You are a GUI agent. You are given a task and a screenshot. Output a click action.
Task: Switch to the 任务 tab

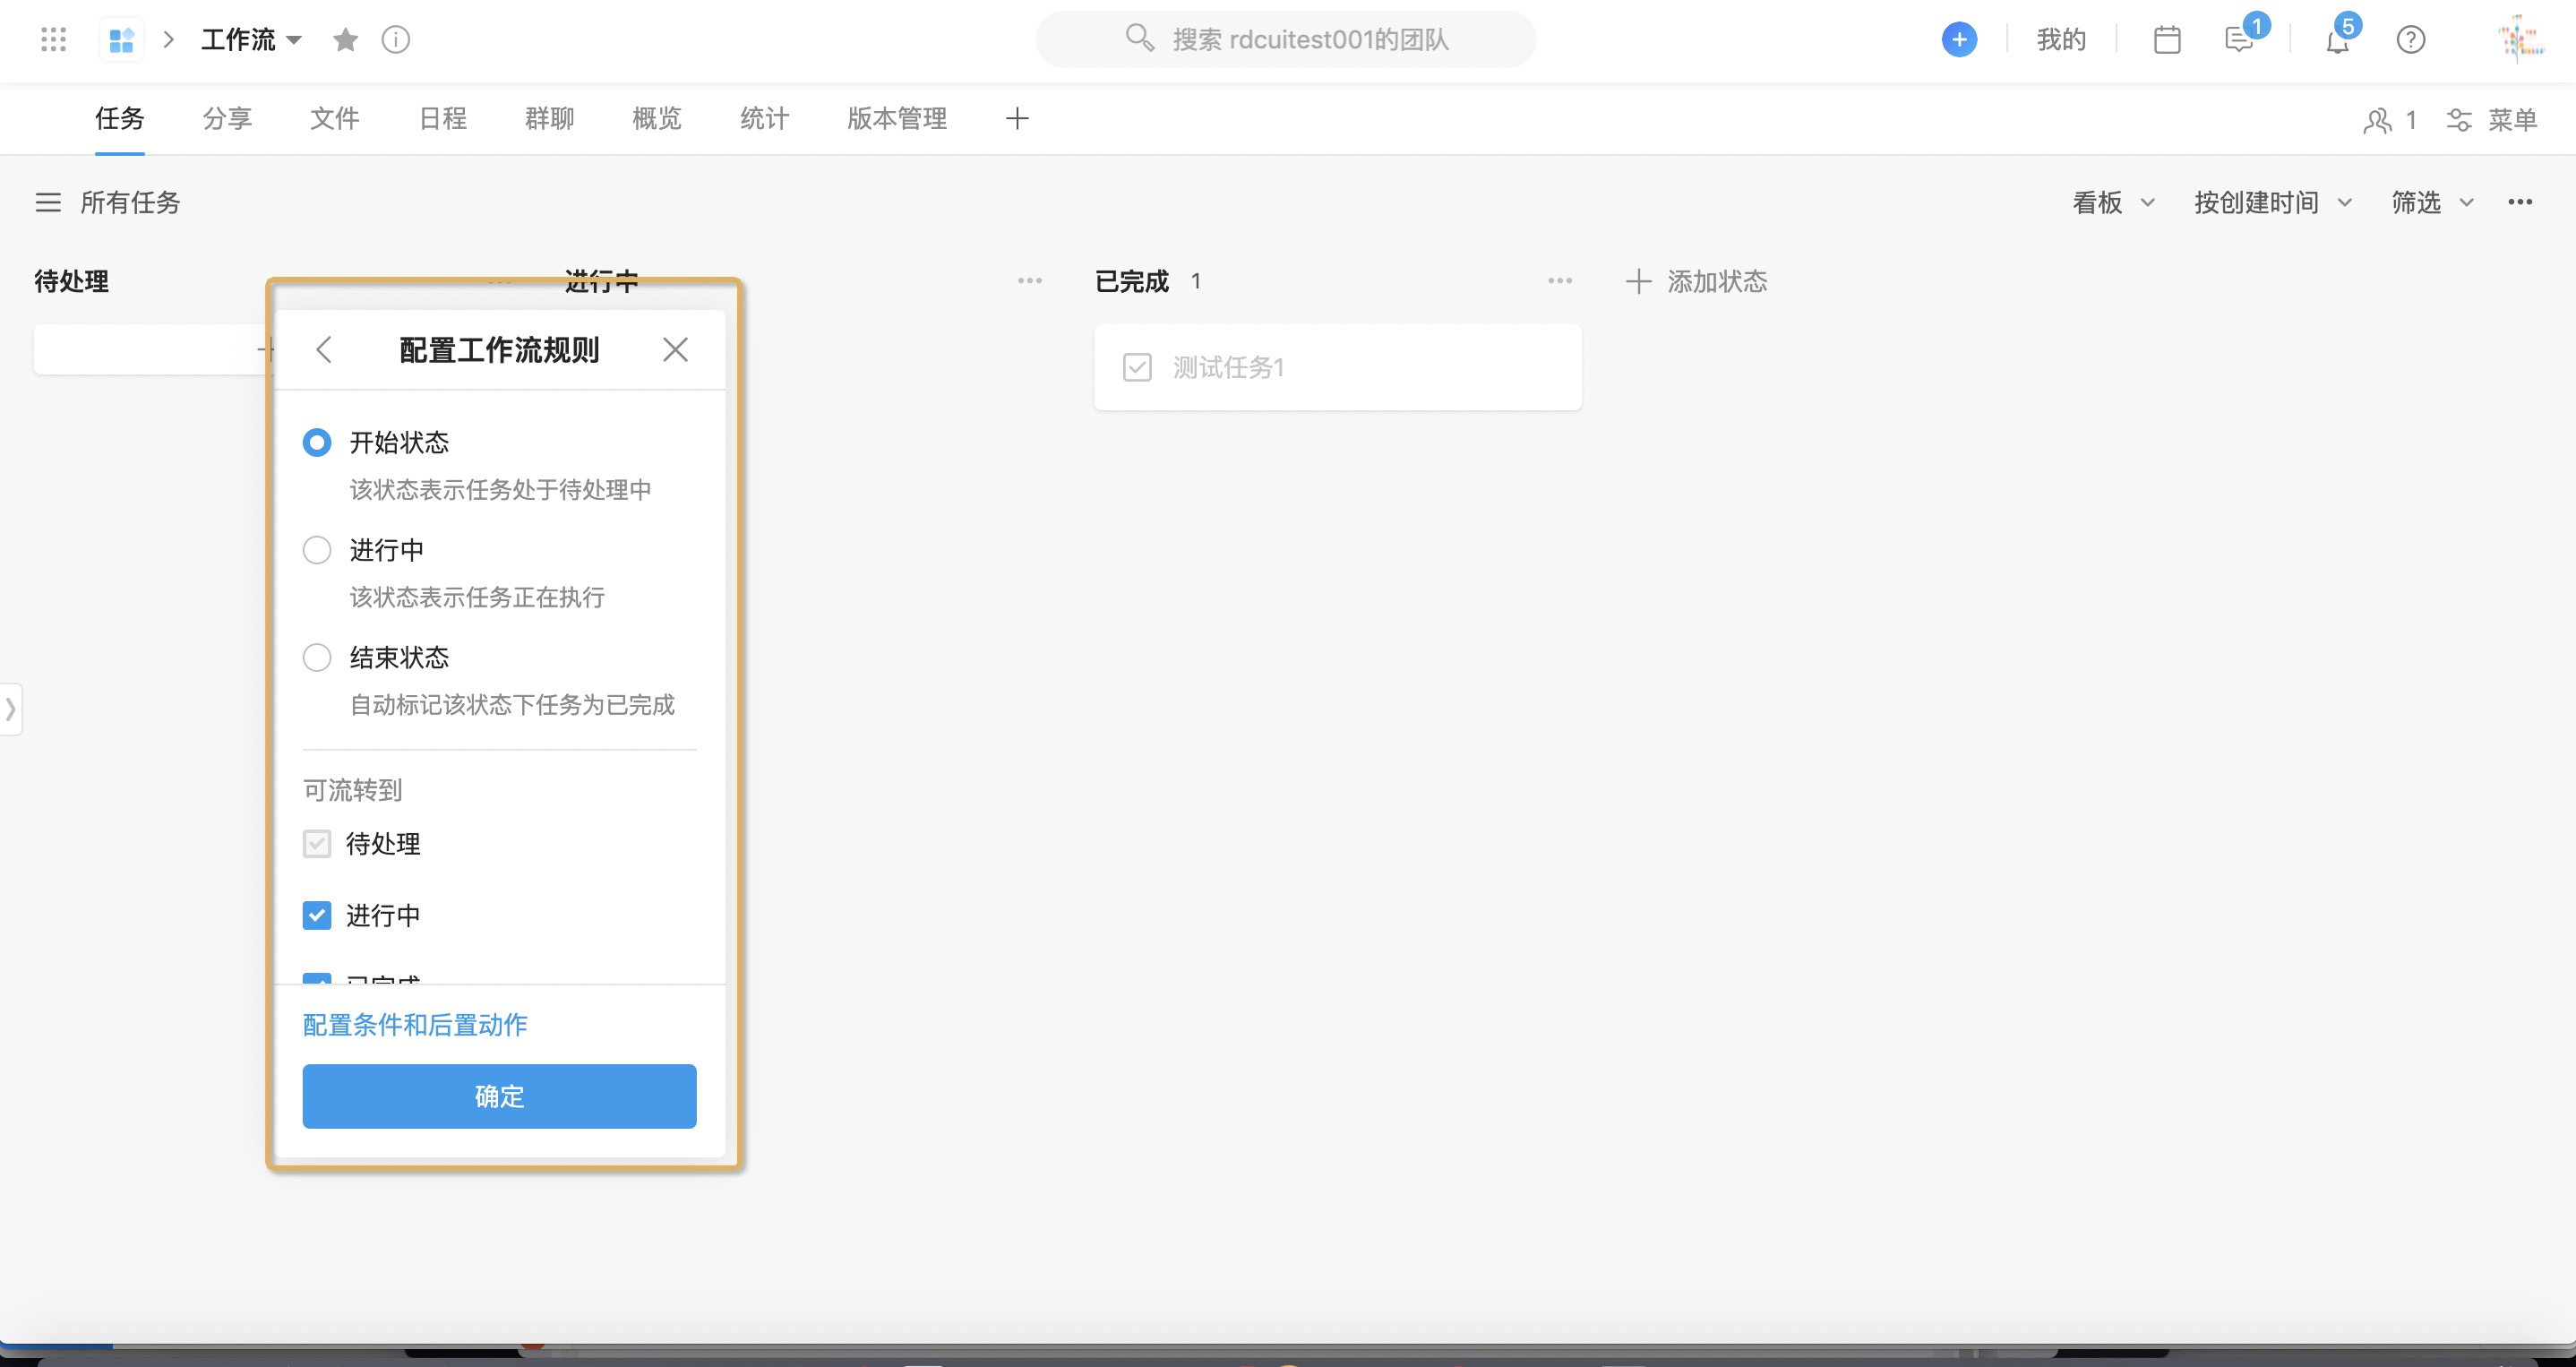(120, 118)
